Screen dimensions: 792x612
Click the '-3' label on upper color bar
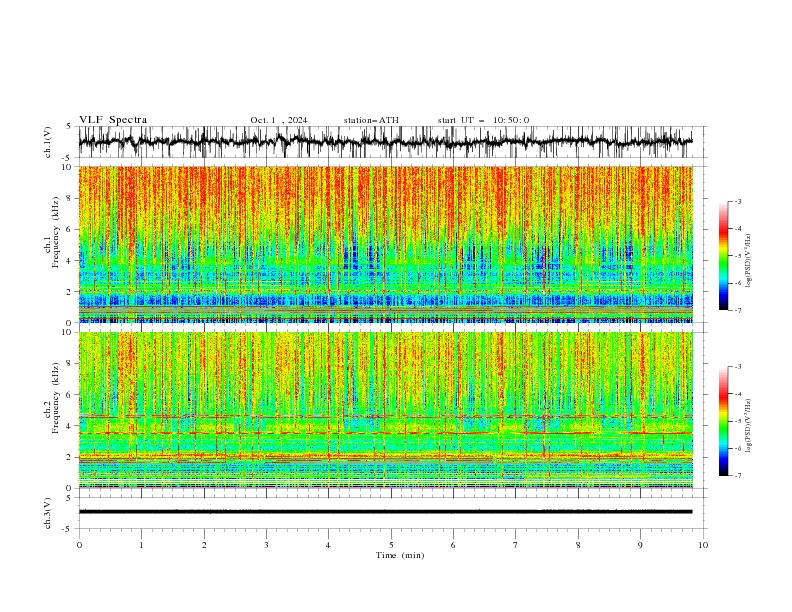(738, 201)
